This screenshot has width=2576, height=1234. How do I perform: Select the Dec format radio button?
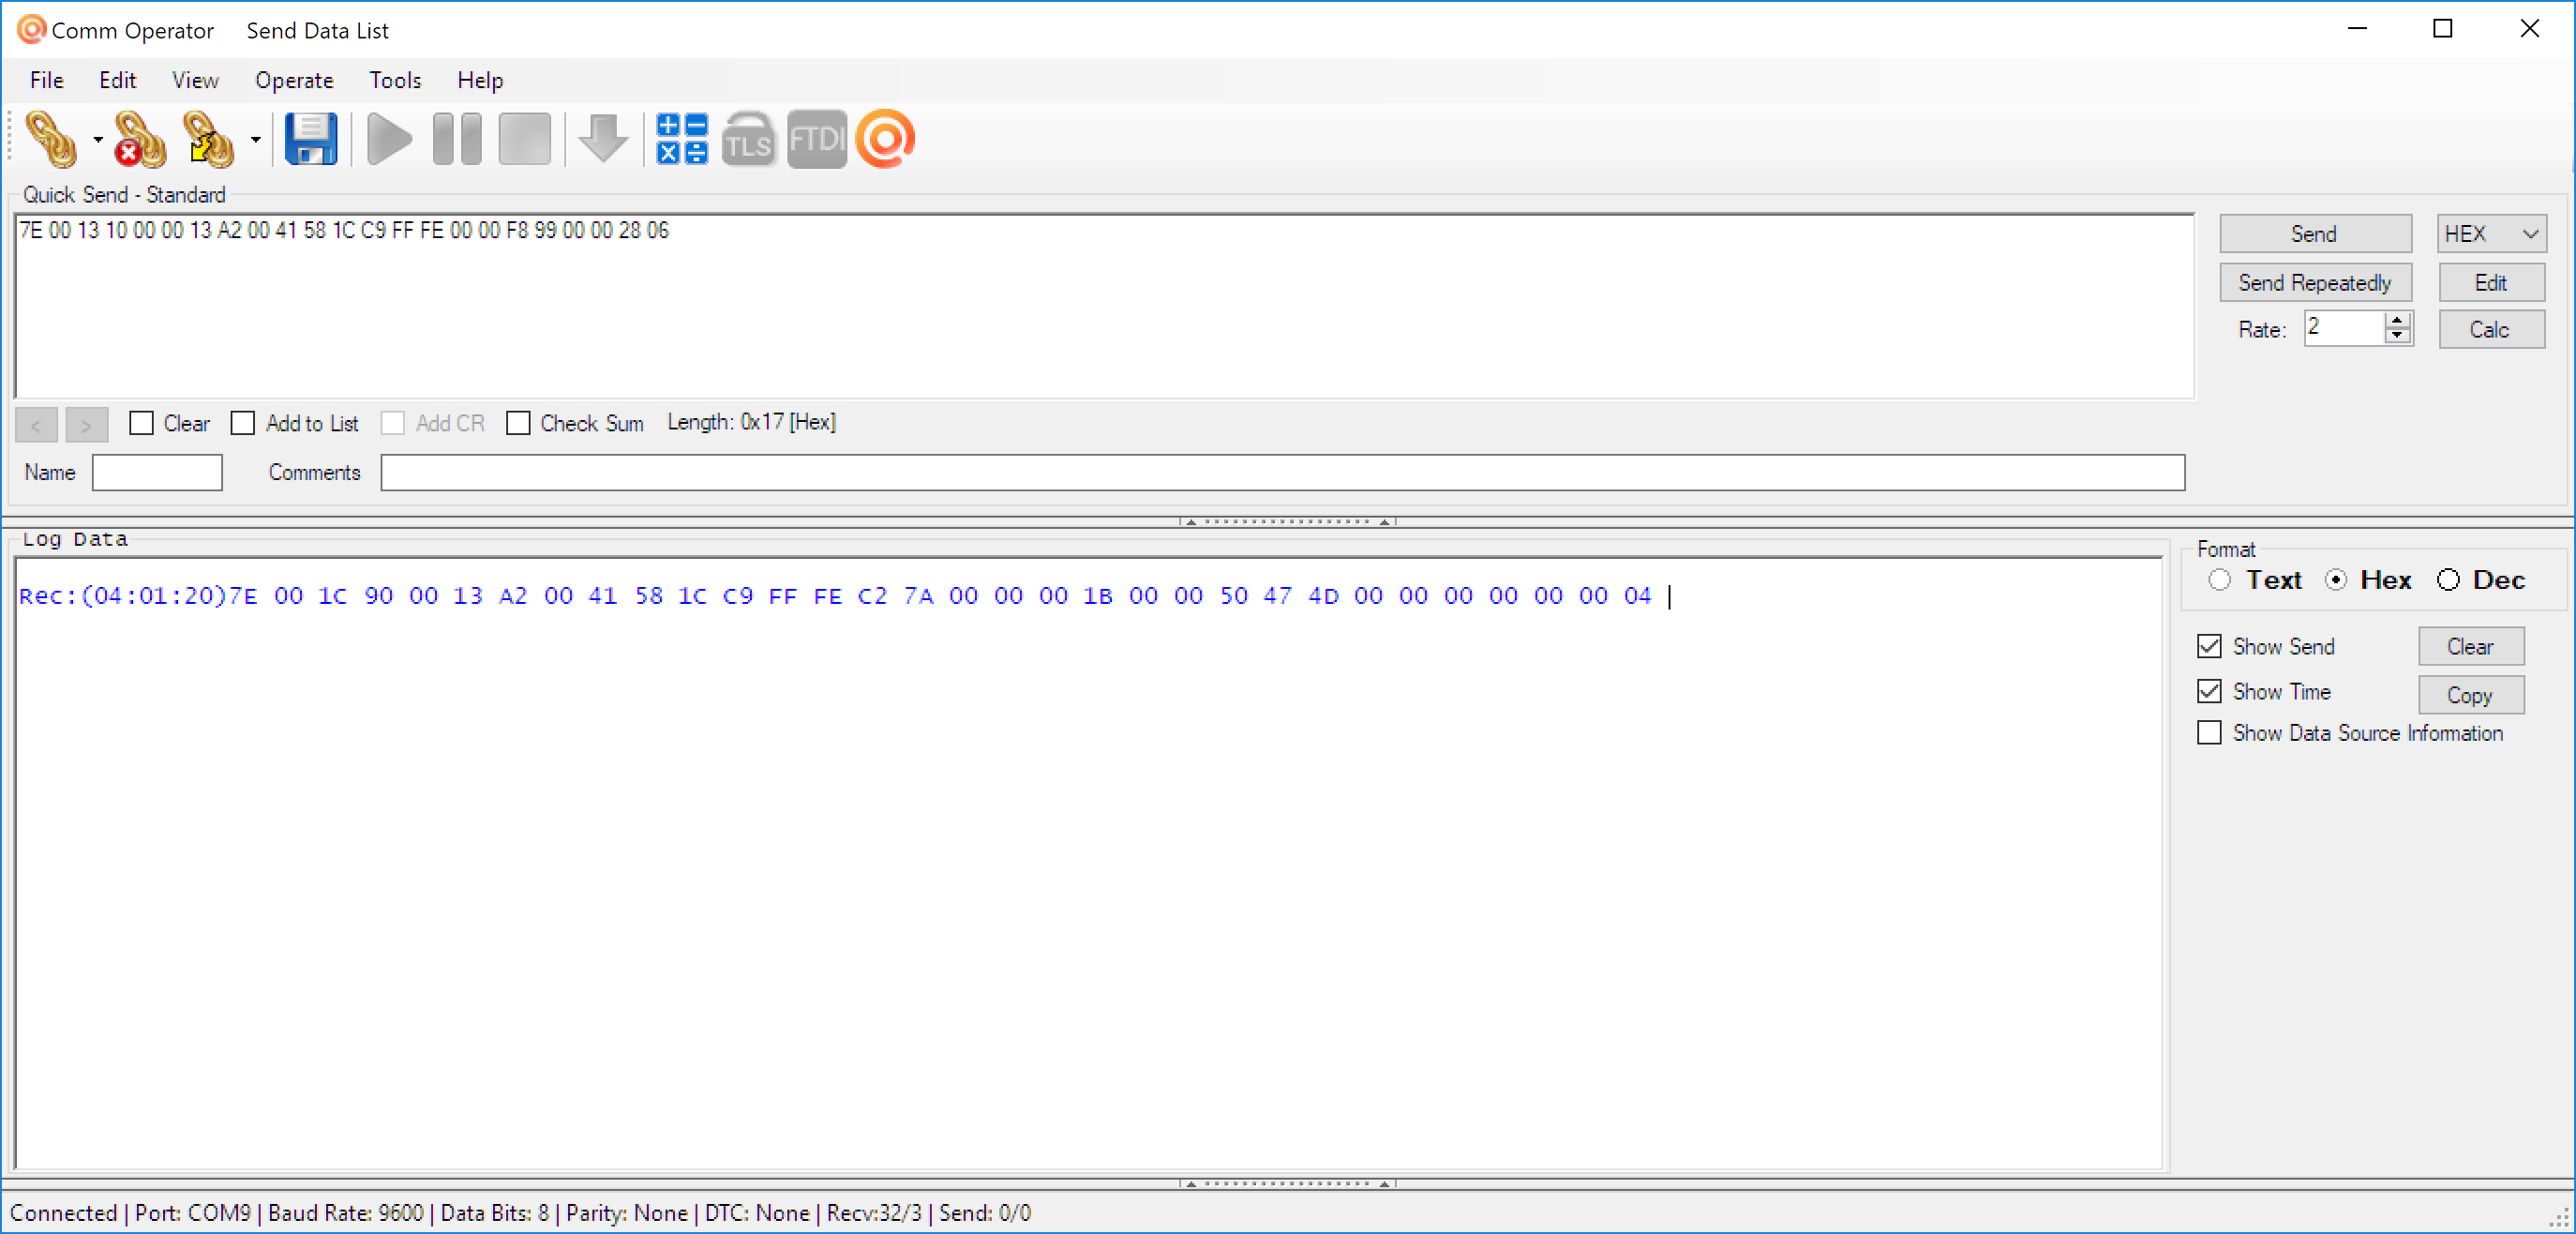(x=2448, y=580)
